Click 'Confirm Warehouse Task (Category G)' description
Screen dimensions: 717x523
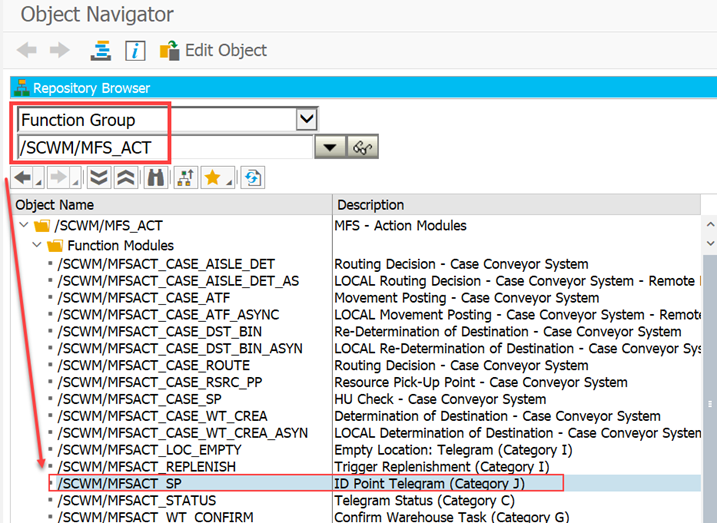(x=452, y=517)
